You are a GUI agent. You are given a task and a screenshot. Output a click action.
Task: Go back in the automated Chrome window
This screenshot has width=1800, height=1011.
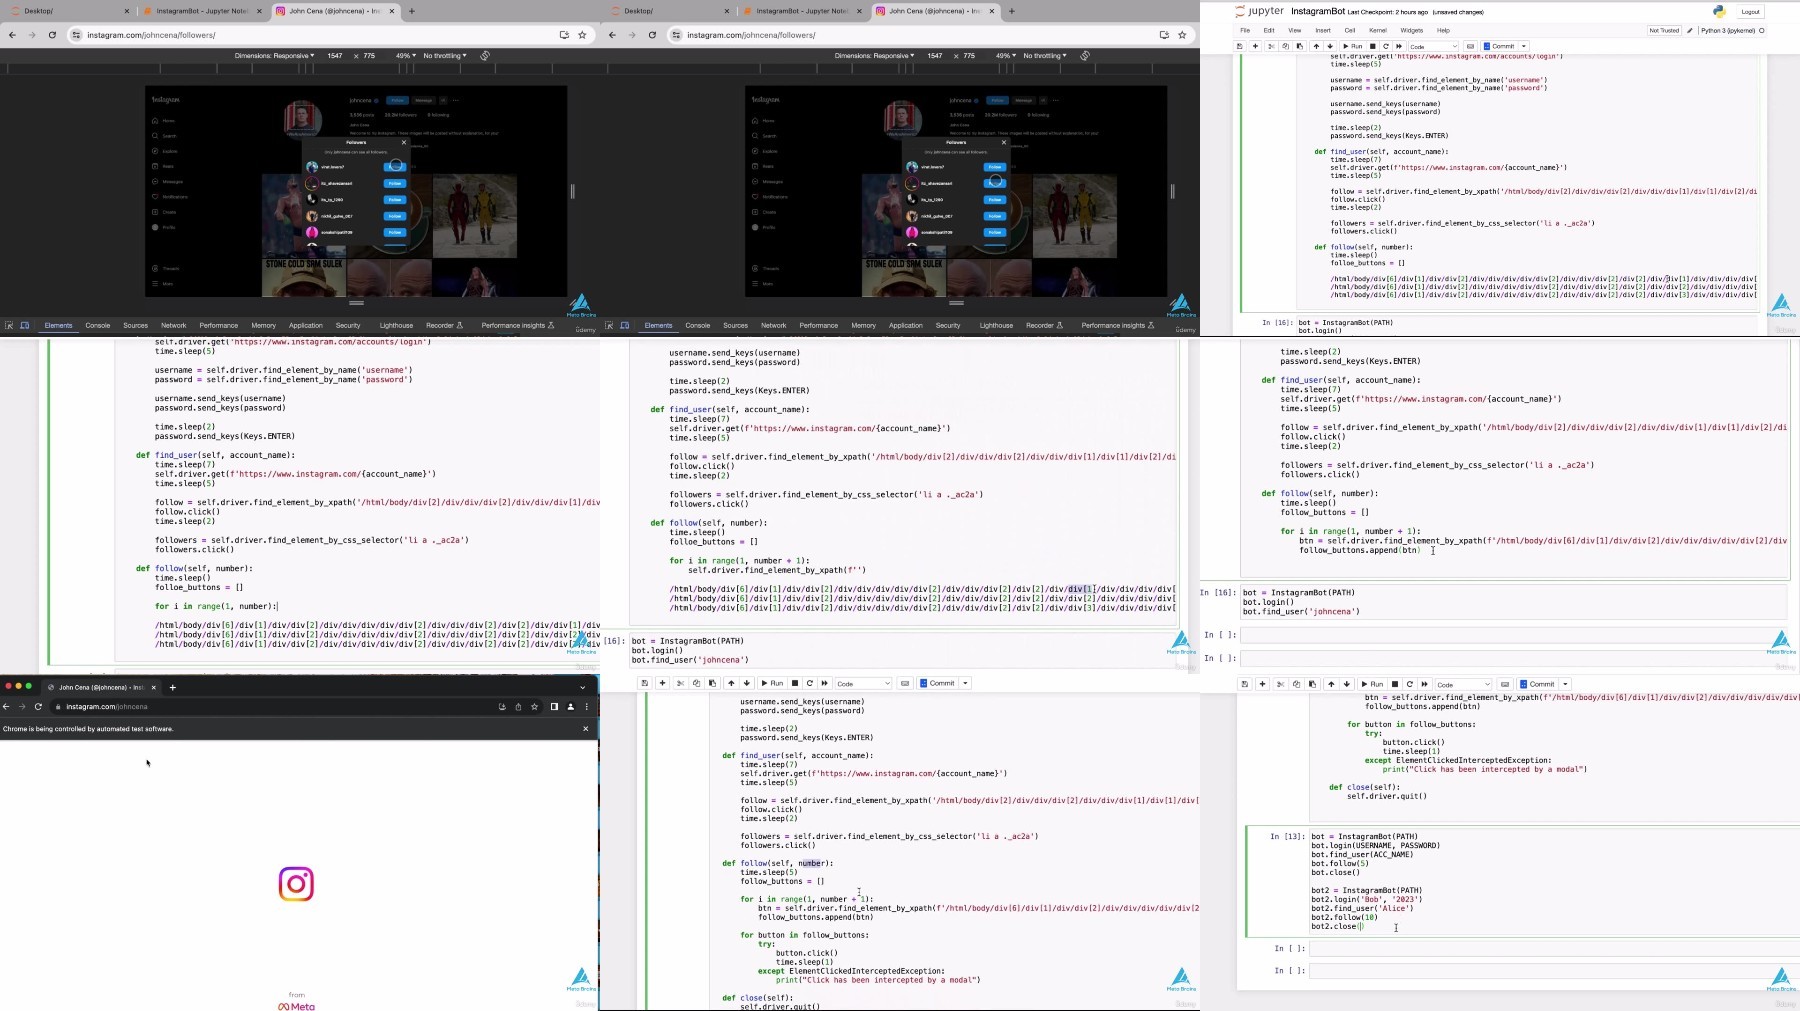pos(6,706)
